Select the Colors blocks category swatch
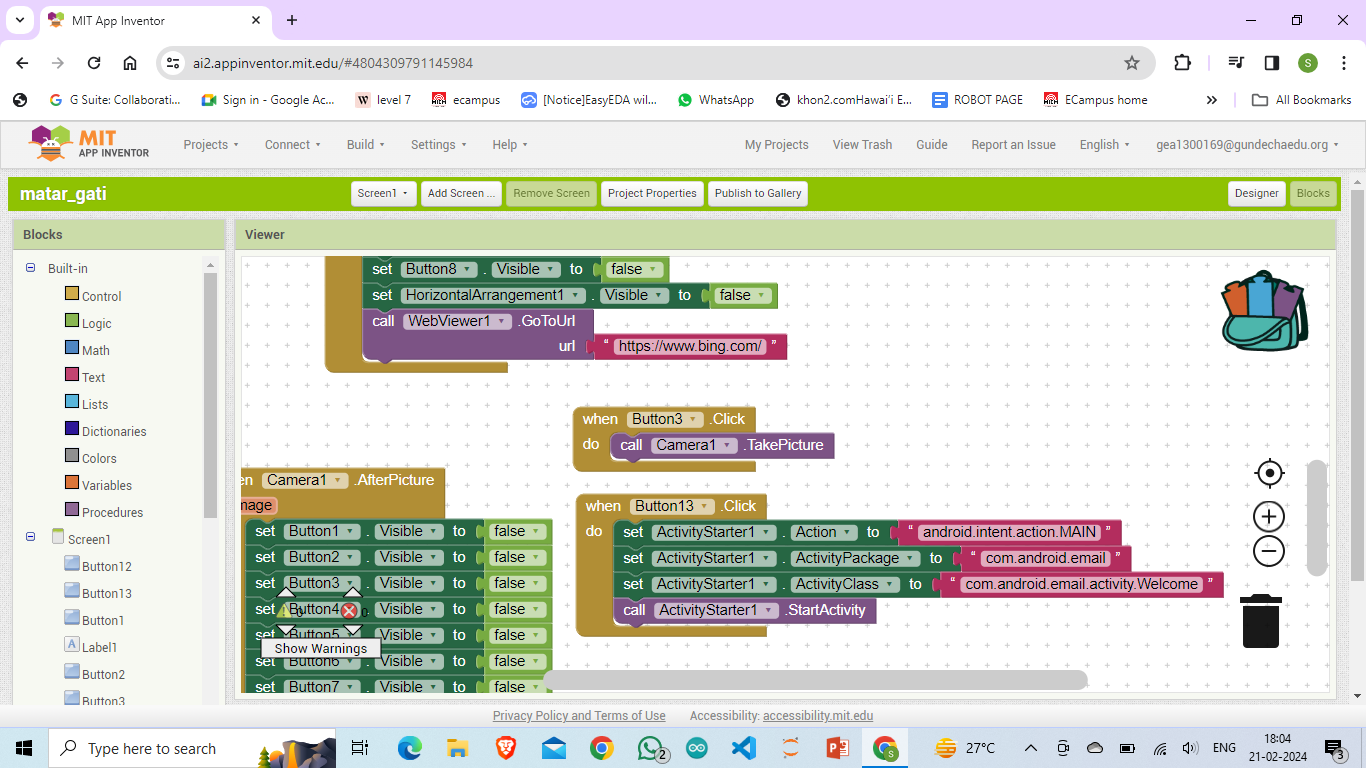Image resolution: width=1366 pixels, height=768 pixels. click(72, 456)
